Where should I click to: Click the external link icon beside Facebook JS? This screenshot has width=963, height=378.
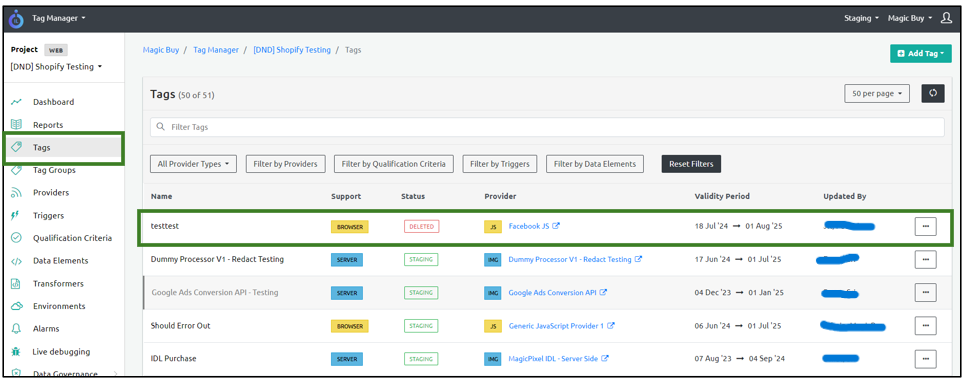pos(556,226)
